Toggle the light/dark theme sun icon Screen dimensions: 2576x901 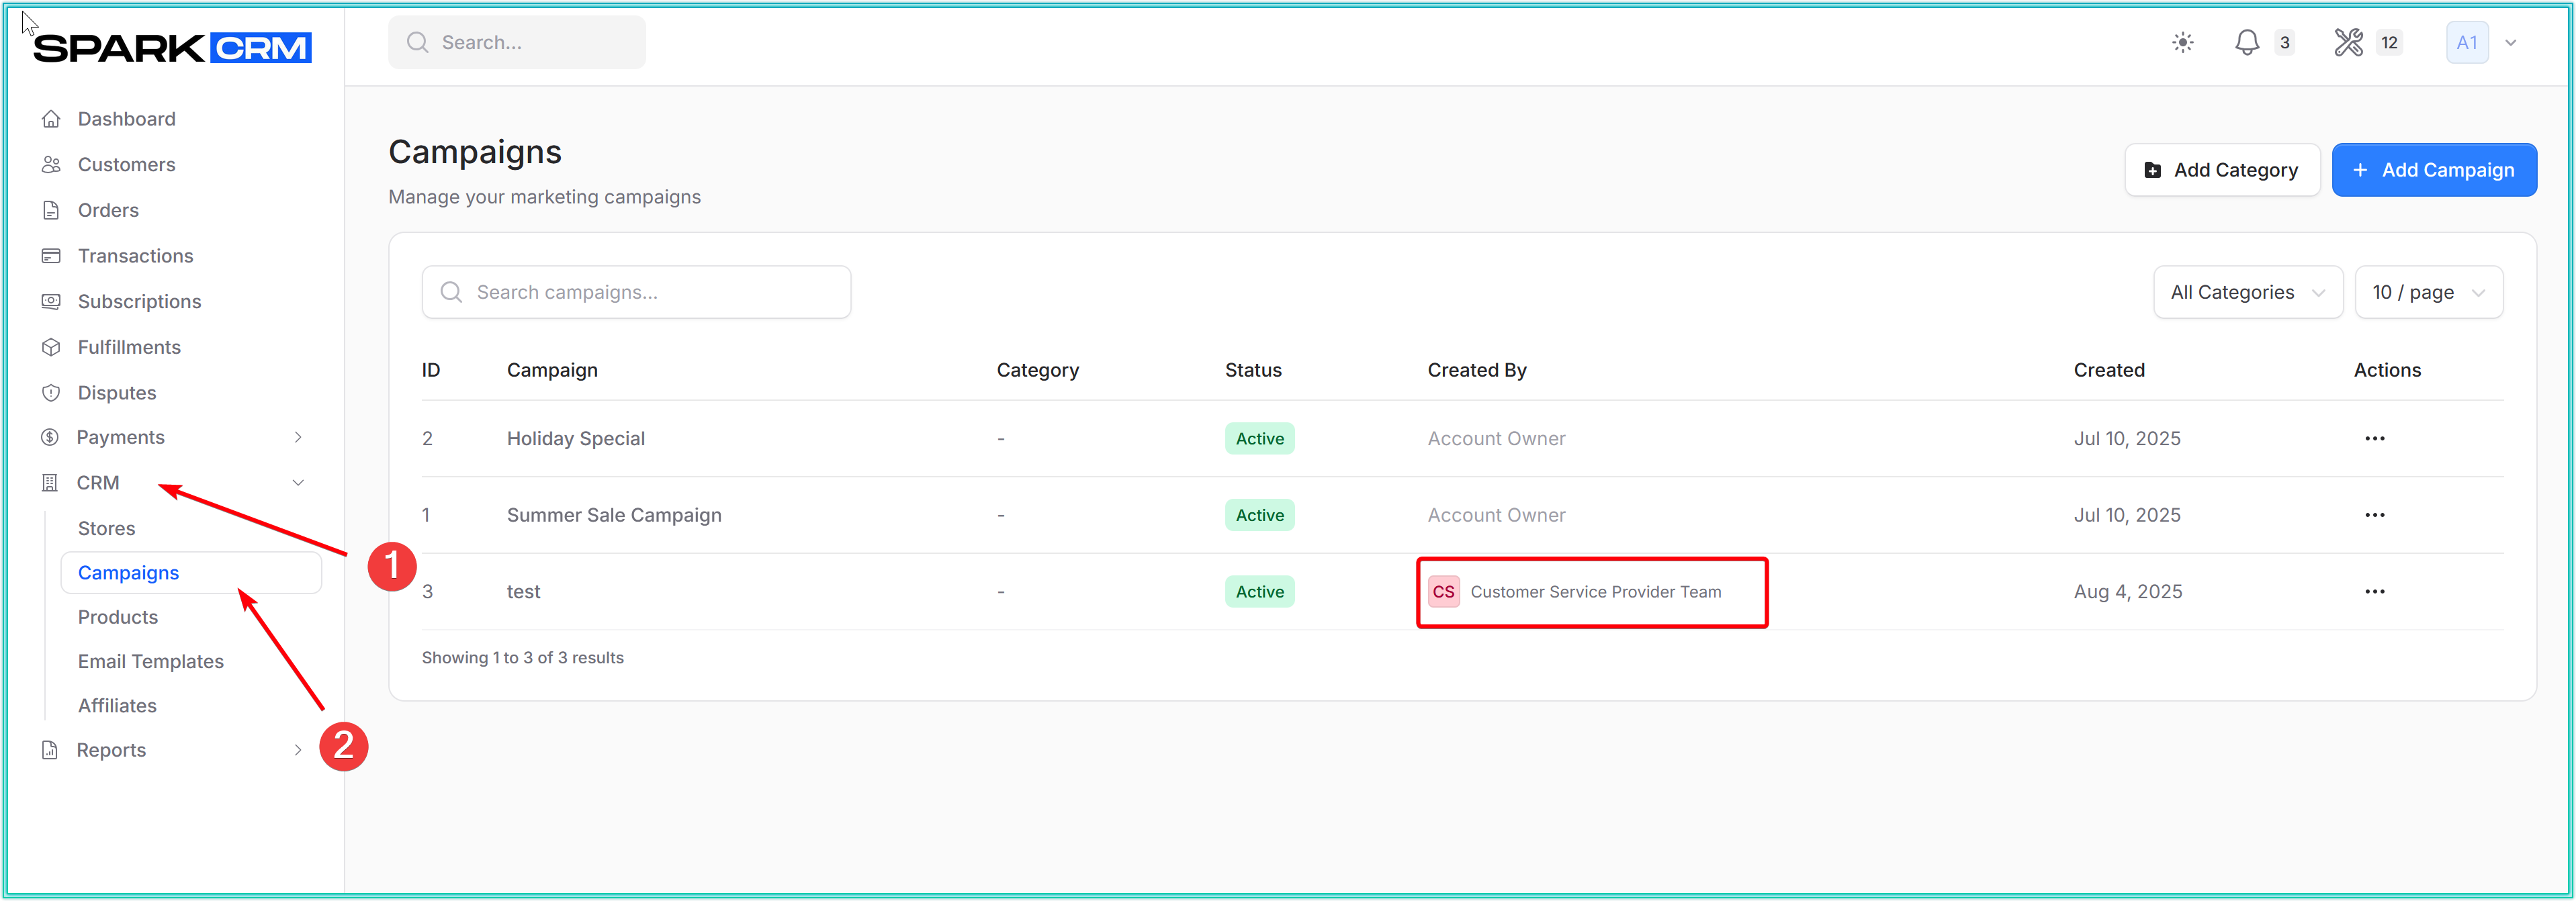pyautogui.click(x=2182, y=42)
